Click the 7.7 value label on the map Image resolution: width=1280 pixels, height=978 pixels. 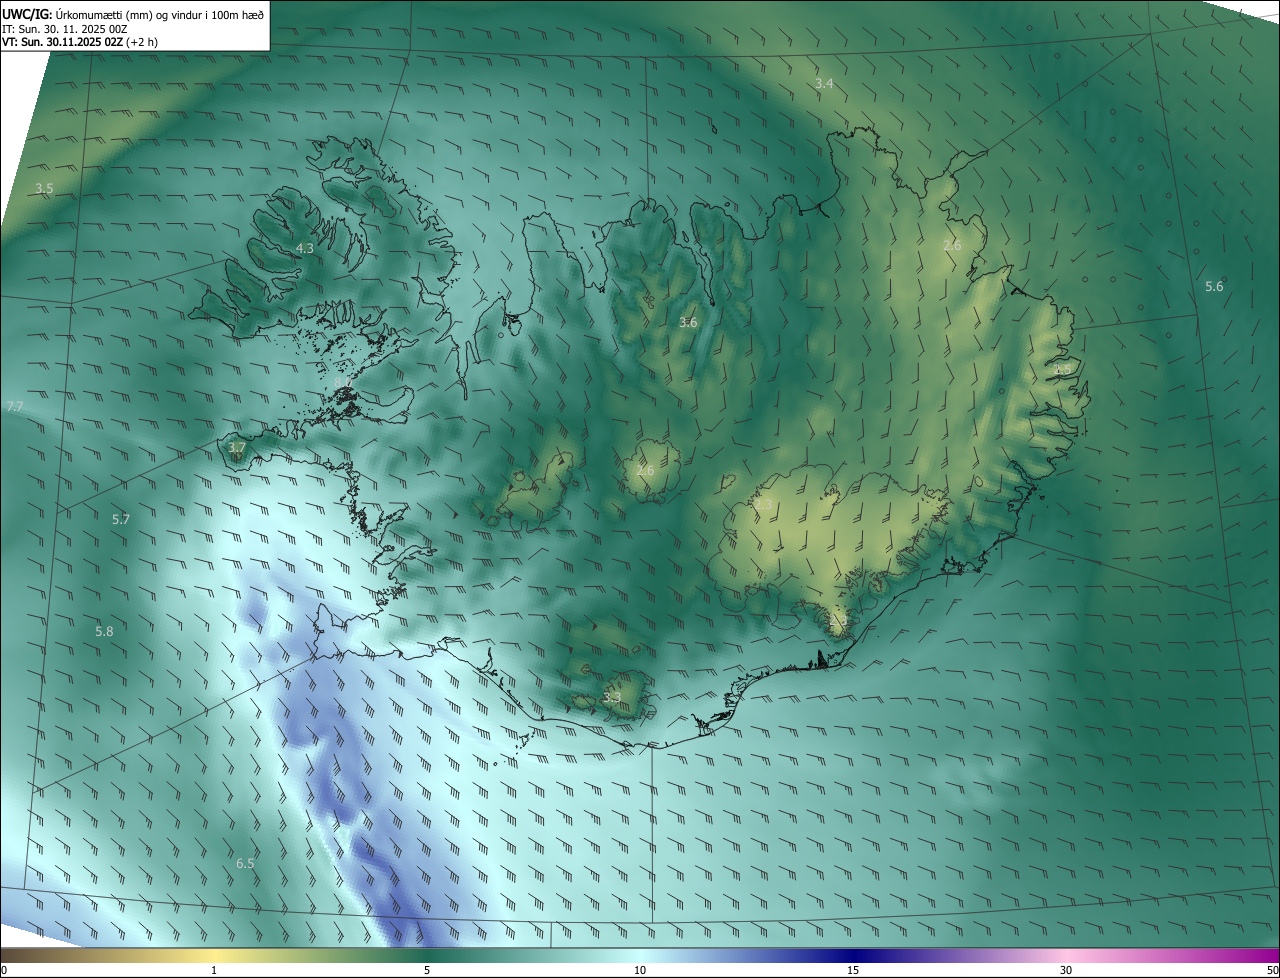click(x=14, y=407)
